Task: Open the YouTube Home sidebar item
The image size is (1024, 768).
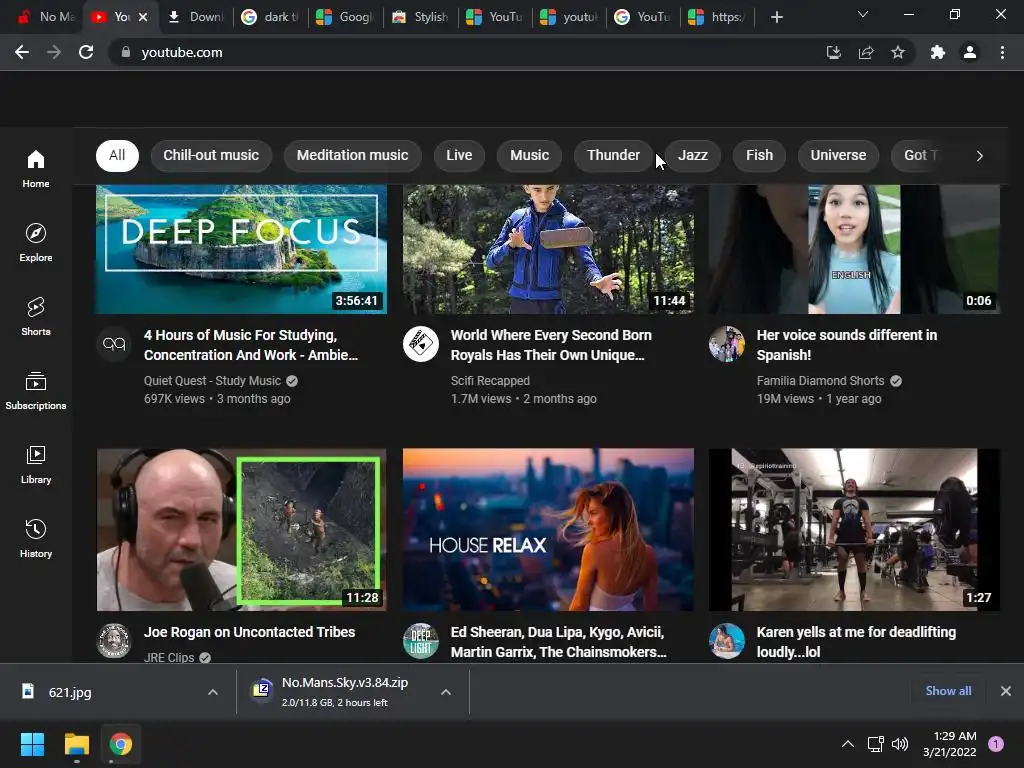Action: tap(36, 169)
